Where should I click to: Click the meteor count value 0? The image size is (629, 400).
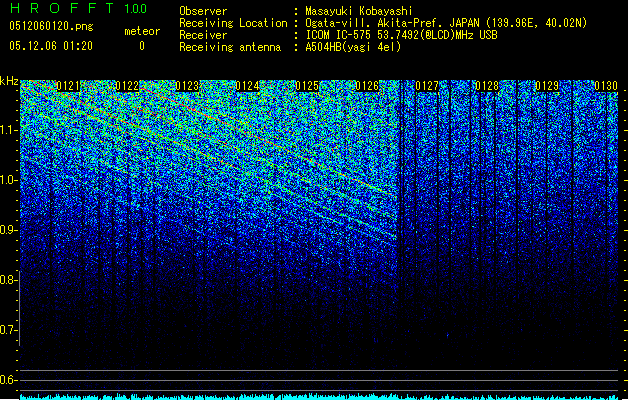(x=142, y=46)
